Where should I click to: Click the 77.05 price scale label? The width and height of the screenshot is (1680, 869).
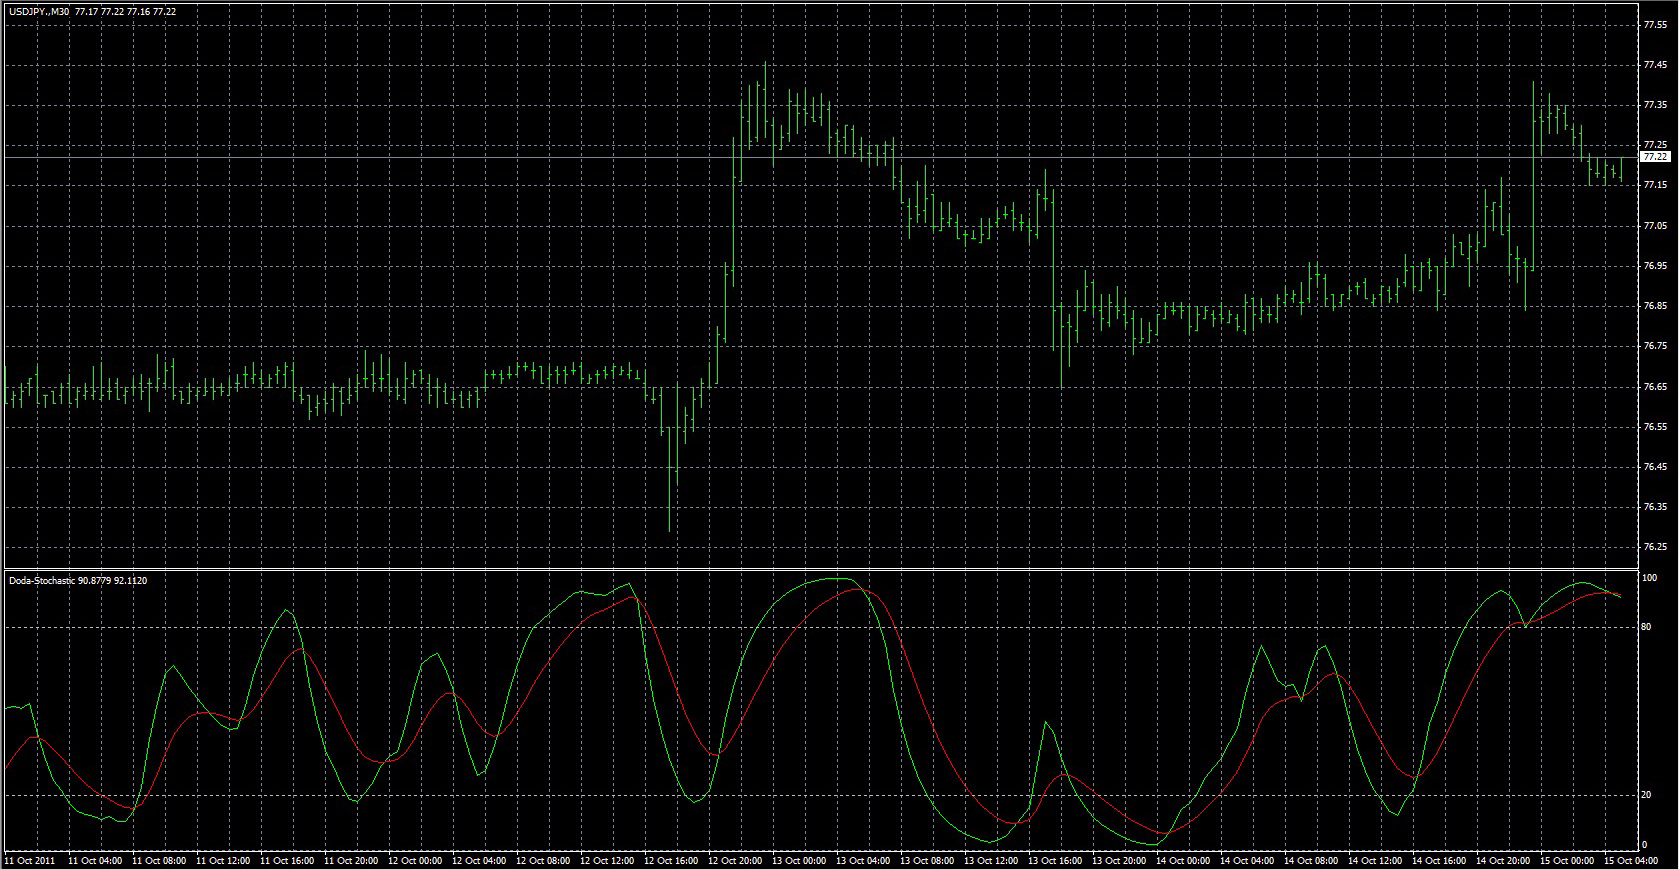click(1656, 226)
